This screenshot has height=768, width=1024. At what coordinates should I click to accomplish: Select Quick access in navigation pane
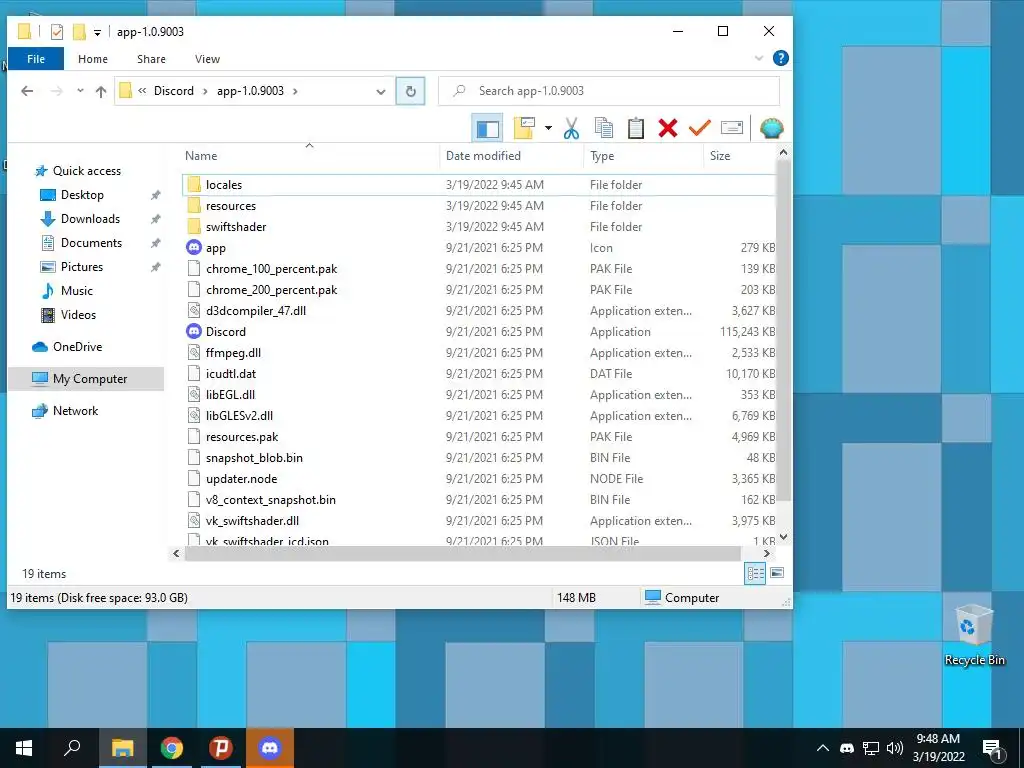87,171
